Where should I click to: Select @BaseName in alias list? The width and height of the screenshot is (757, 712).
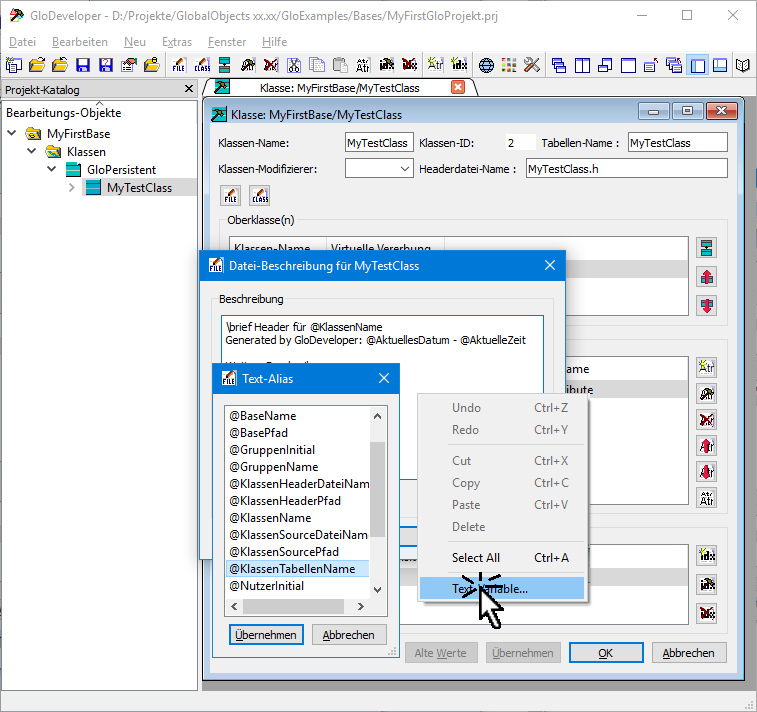297,416
